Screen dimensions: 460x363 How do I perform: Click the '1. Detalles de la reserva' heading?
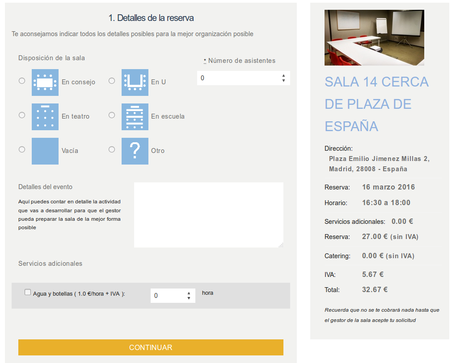pos(151,18)
